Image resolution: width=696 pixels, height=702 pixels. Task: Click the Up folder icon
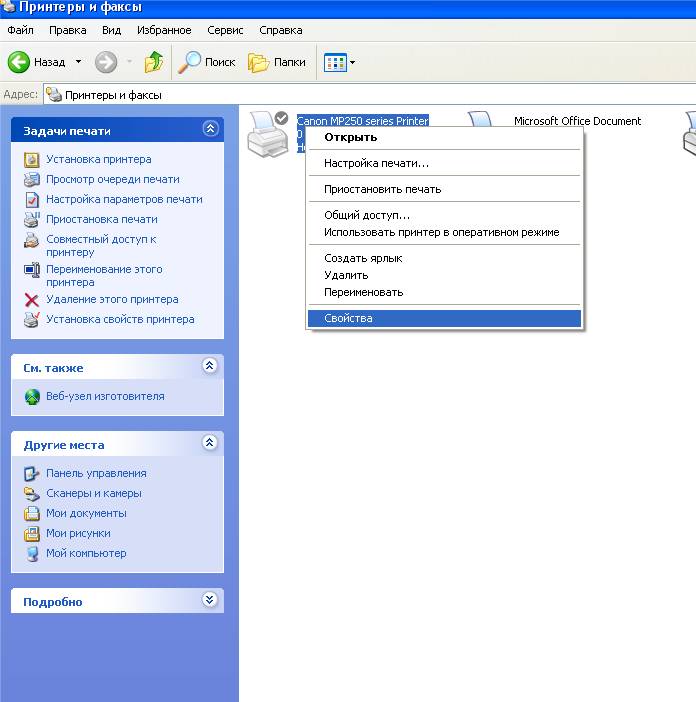pos(153,62)
